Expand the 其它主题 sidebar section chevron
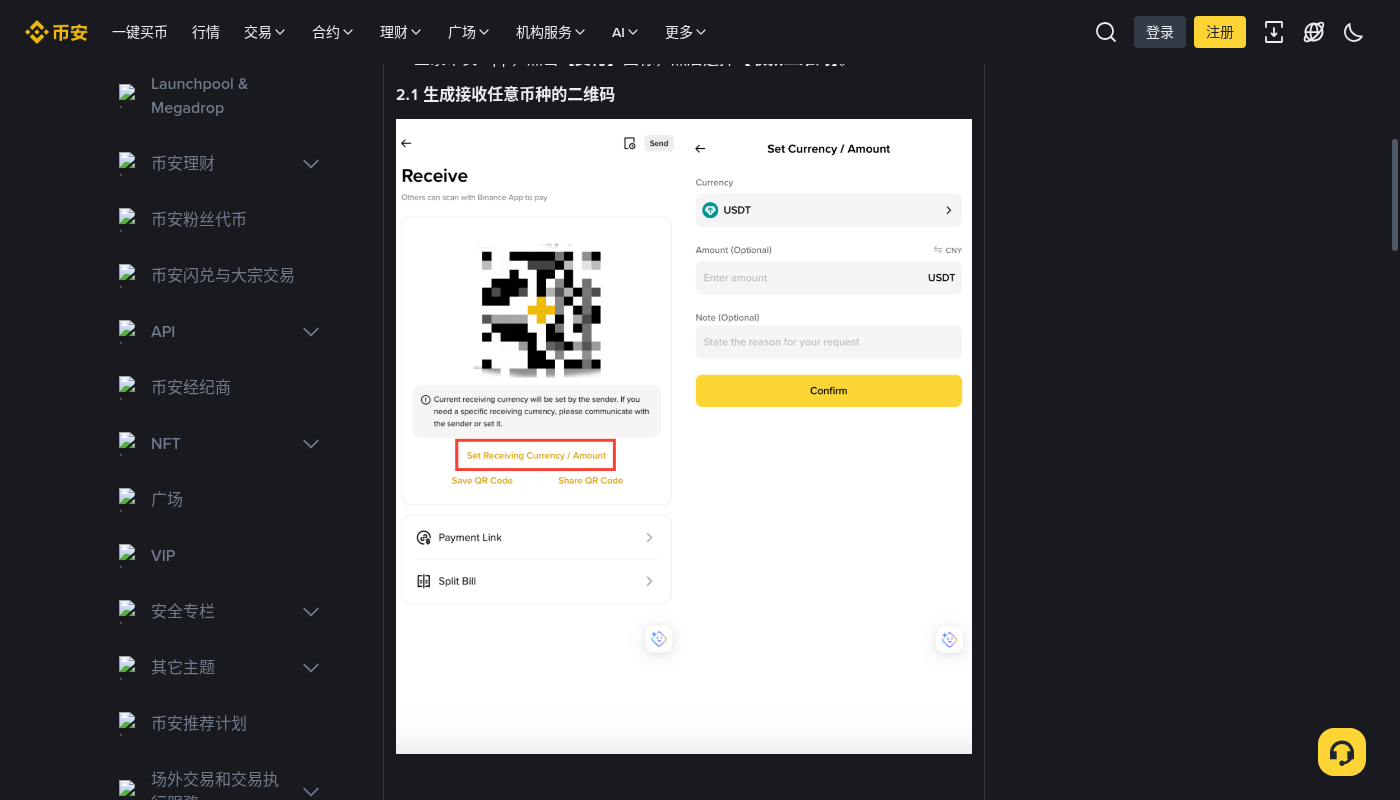This screenshot has width=1400, height=800. 311,667
